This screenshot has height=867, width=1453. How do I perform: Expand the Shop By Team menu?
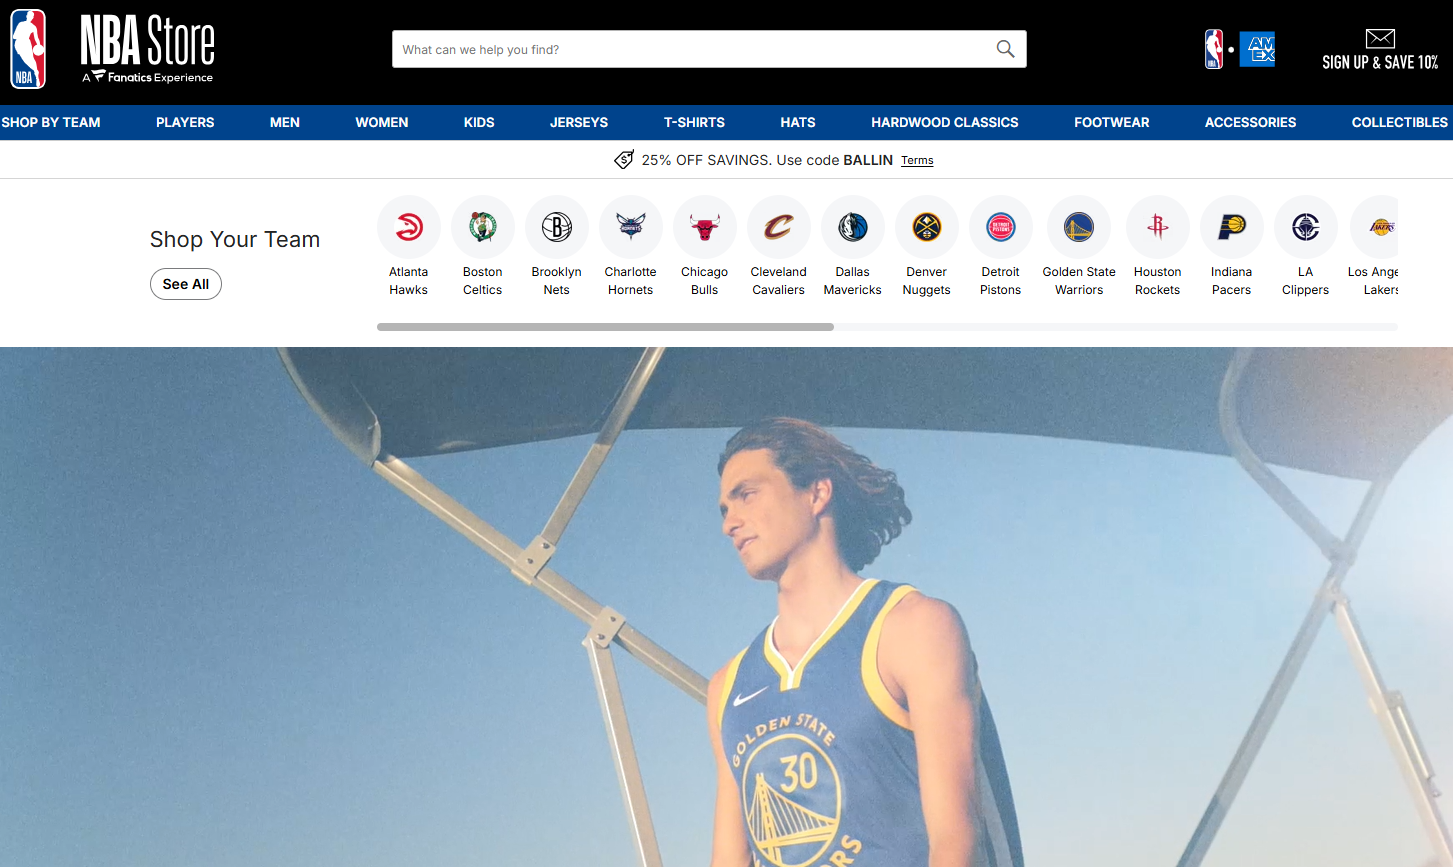pos(51,122)
